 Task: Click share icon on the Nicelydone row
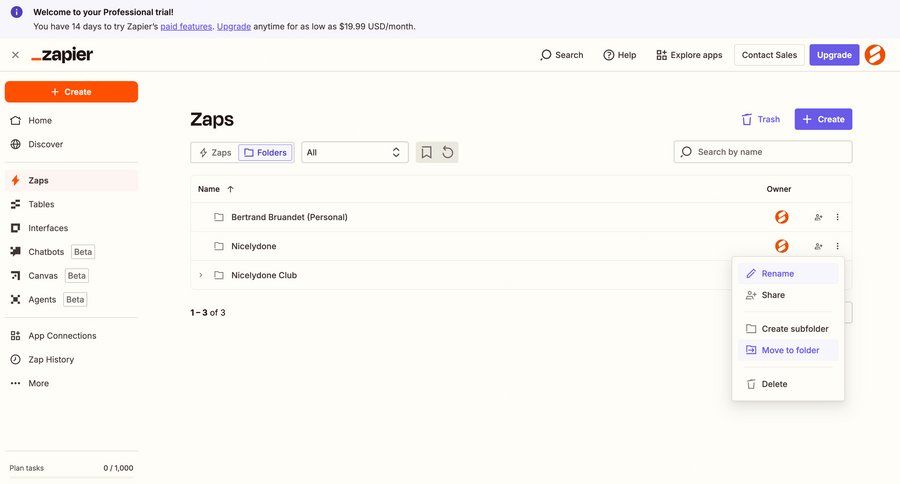(818, 246)
